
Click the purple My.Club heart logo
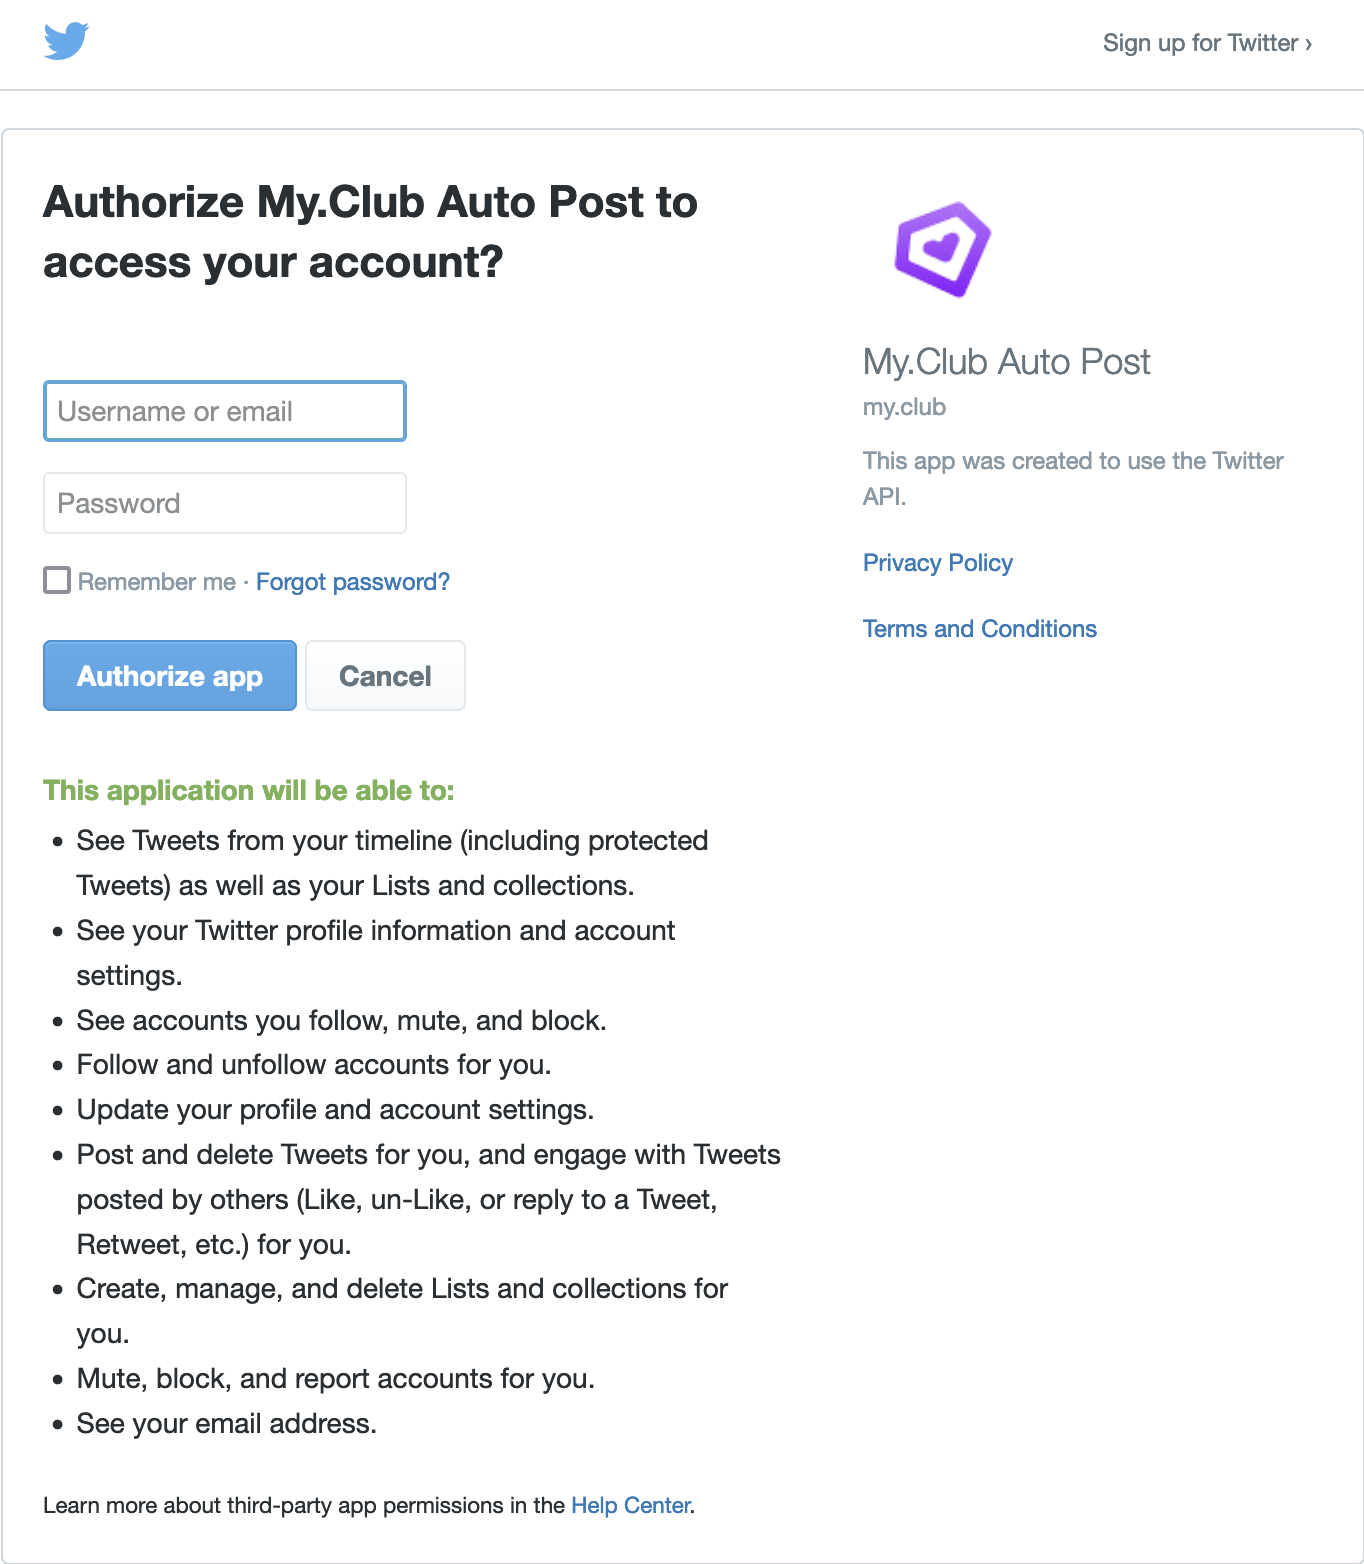[942, 249]
